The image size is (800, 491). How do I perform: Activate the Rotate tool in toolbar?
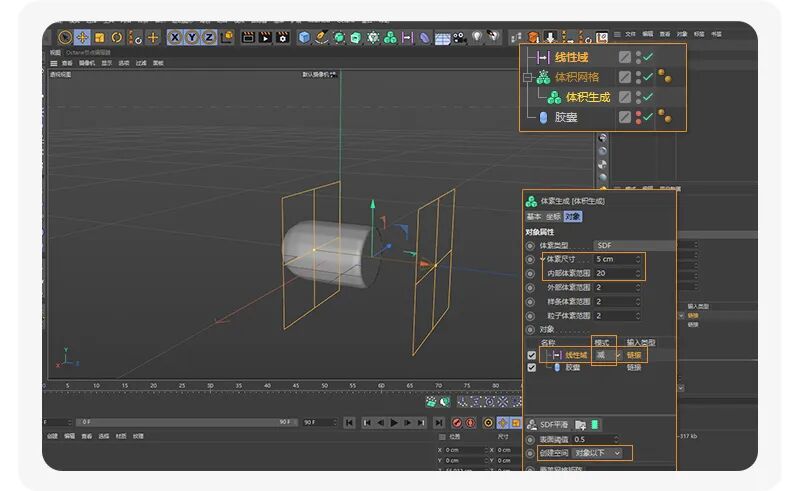[117, 37]
